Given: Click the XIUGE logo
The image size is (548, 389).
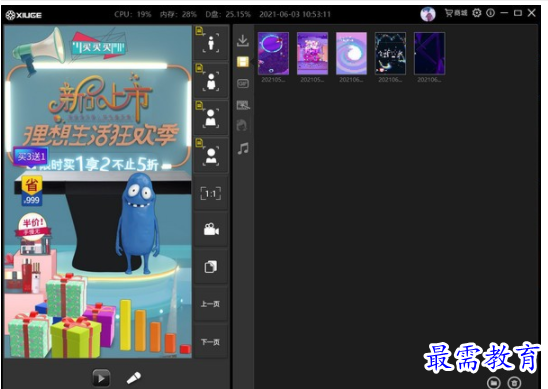Looking at the screenshot, I should point(23,15).
